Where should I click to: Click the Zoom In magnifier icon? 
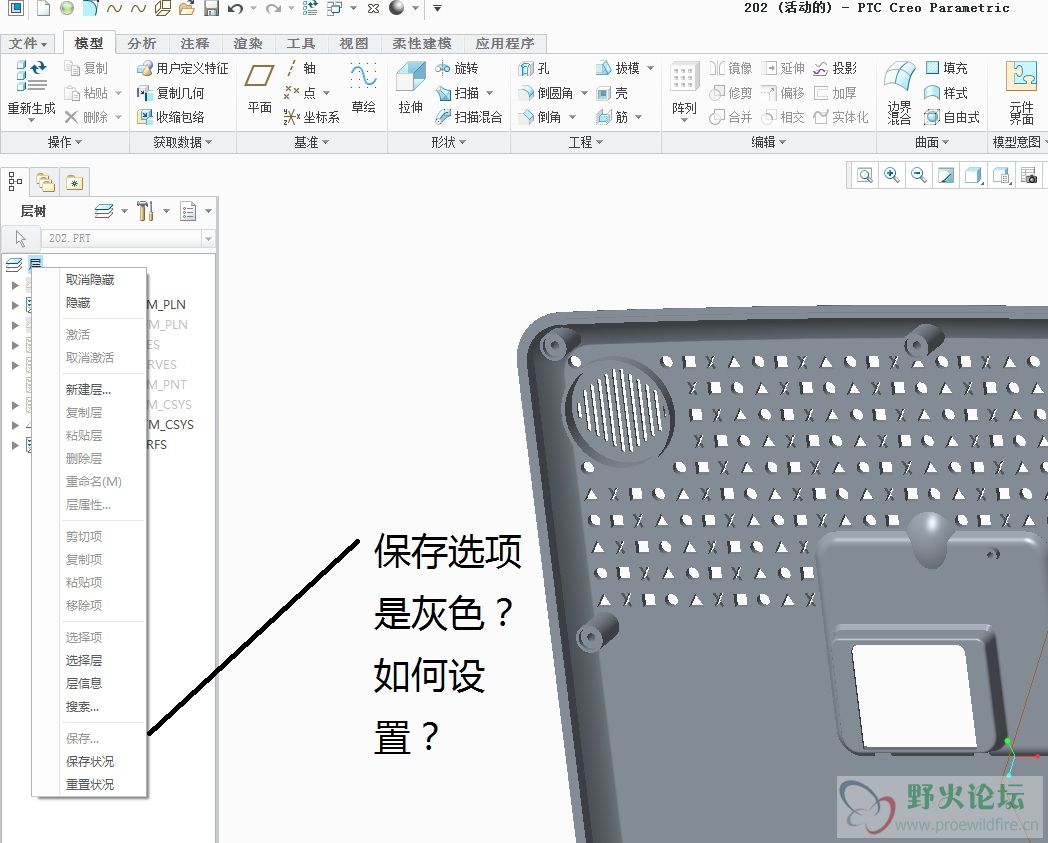click(x=892, y=175)
